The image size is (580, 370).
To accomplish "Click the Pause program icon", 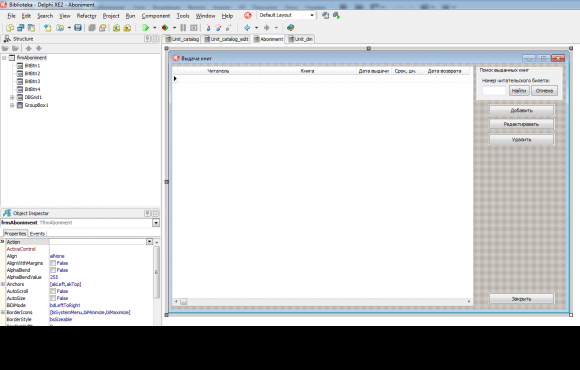I will [183, 28].
